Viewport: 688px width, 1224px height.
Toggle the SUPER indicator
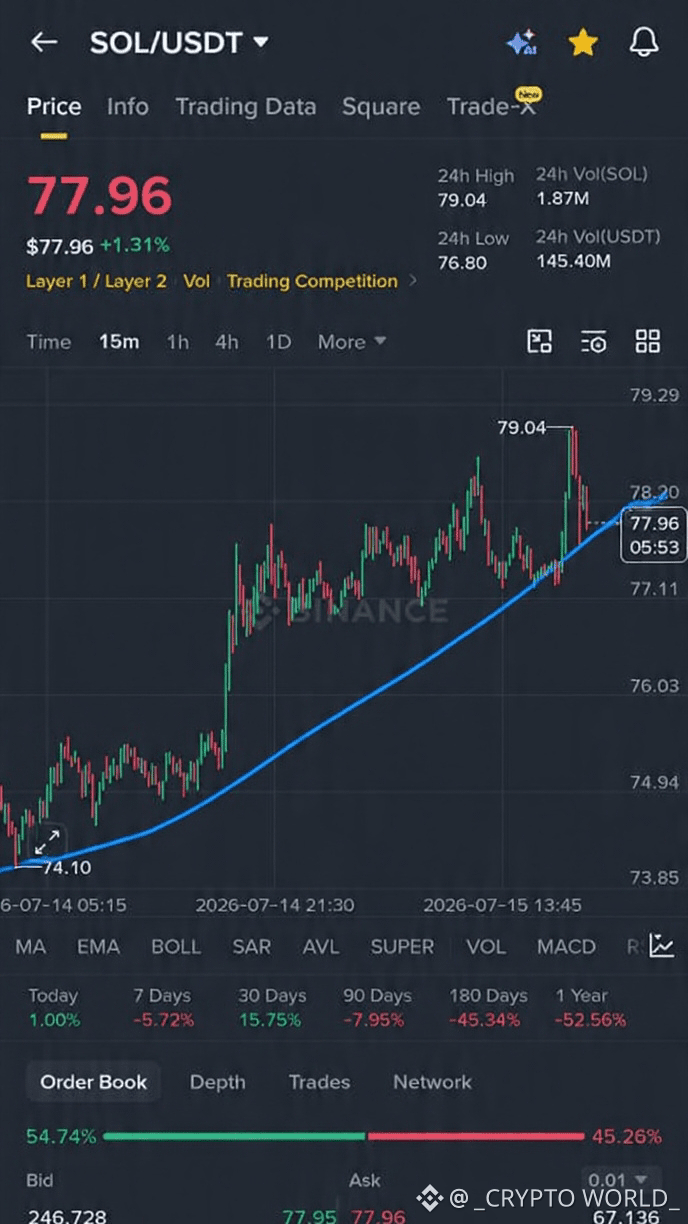[x=403, y=947]
